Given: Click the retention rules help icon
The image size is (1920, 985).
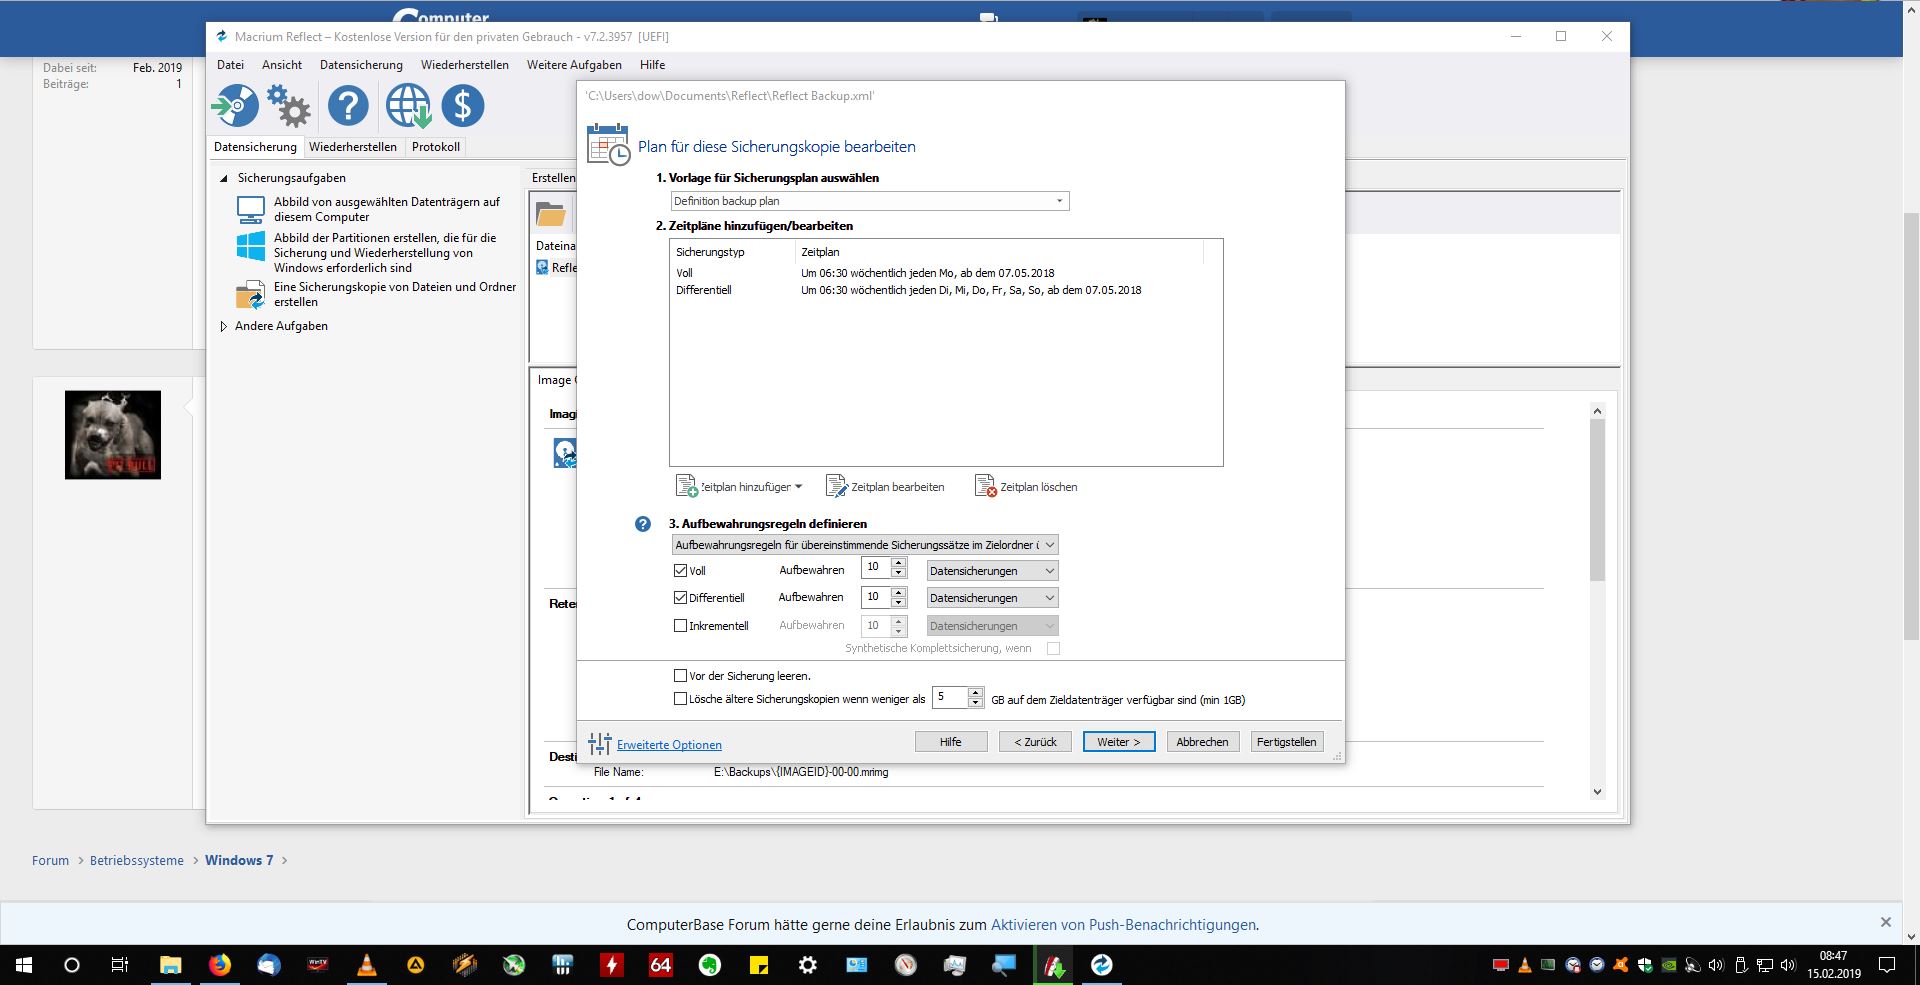Looking at the screenshot, I should [643, 524].
